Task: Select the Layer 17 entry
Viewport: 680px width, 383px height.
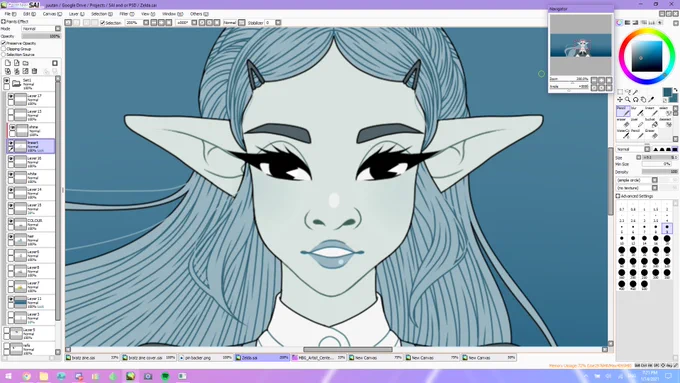Action: click(x=31, y=99)
